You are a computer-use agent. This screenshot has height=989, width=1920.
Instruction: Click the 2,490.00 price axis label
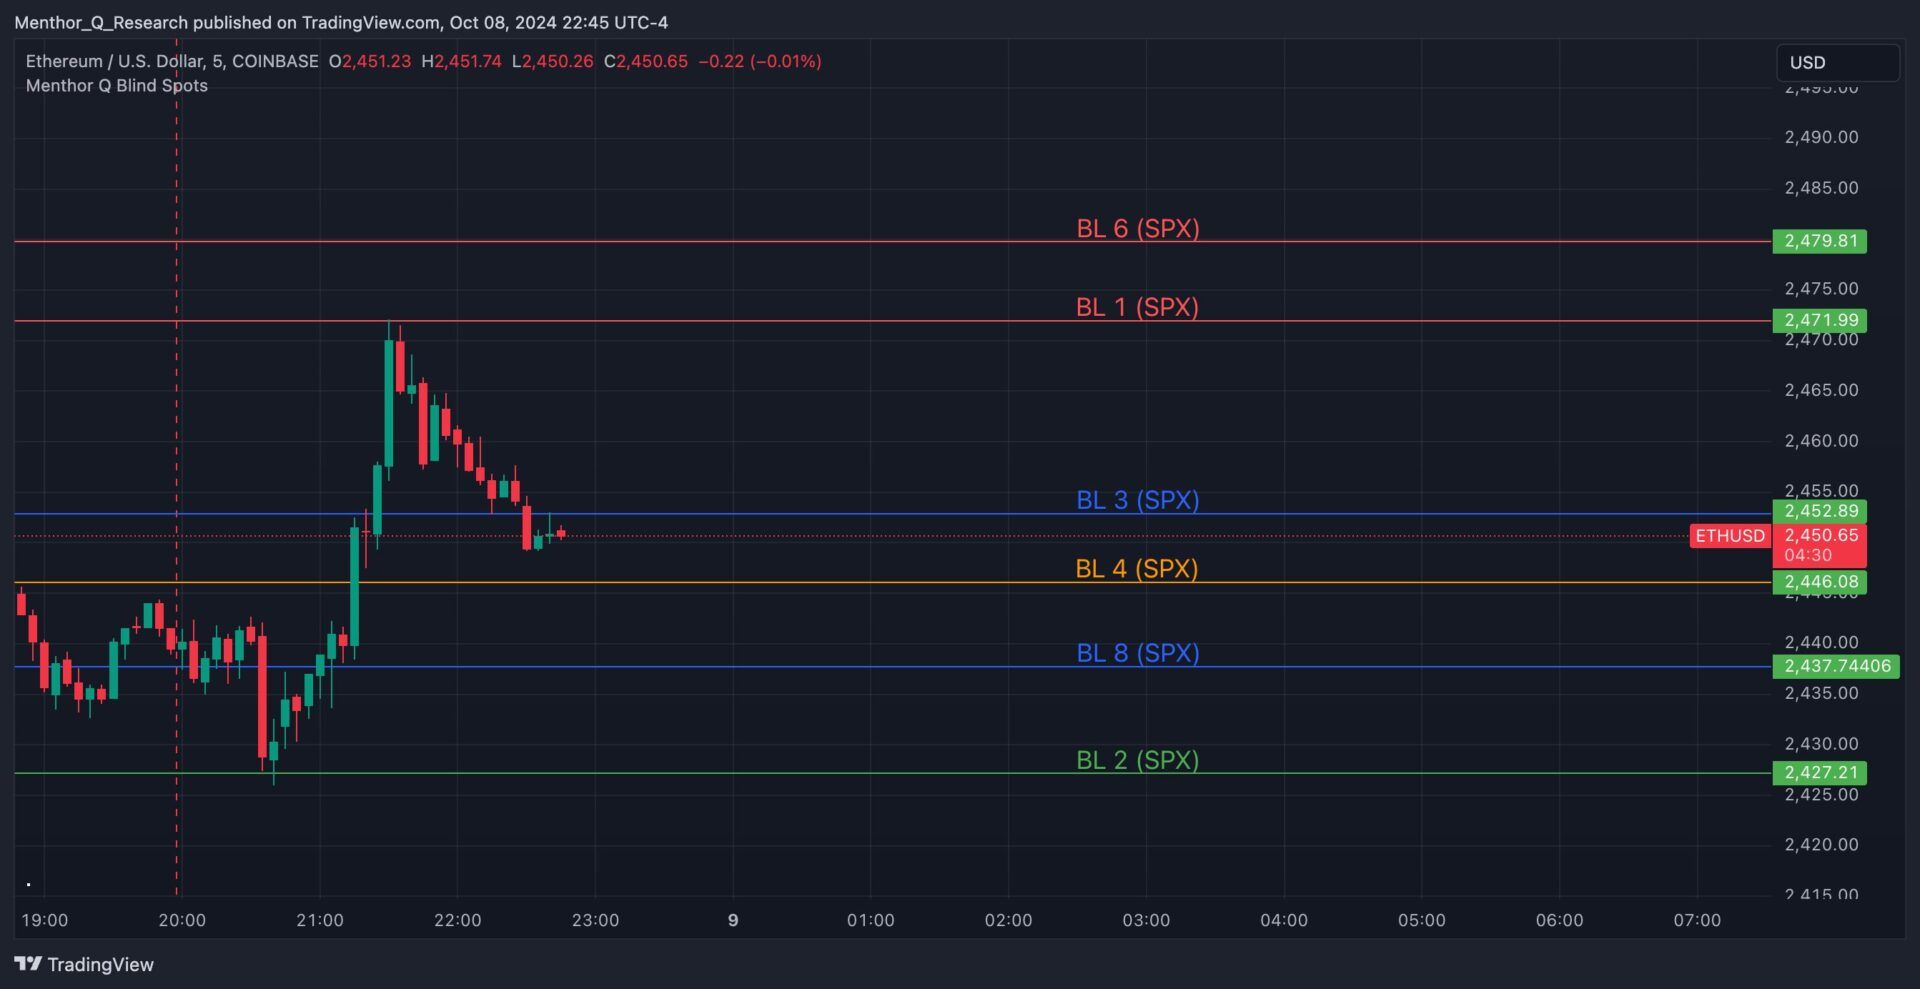click(x=1821, y=137)
